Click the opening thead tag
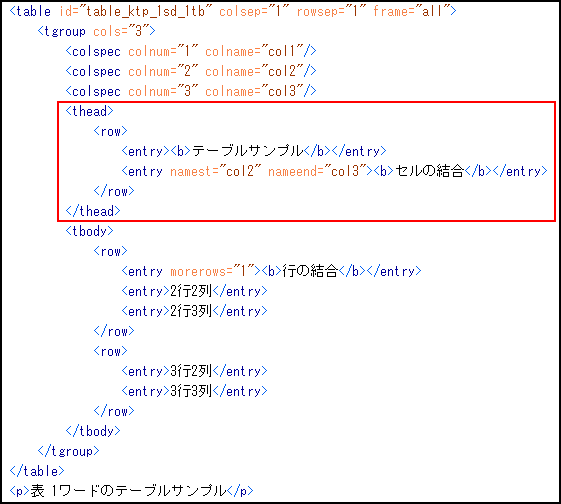Image resolution: width=561 pixels, height=504 pixels. click(x=89, y=111)
